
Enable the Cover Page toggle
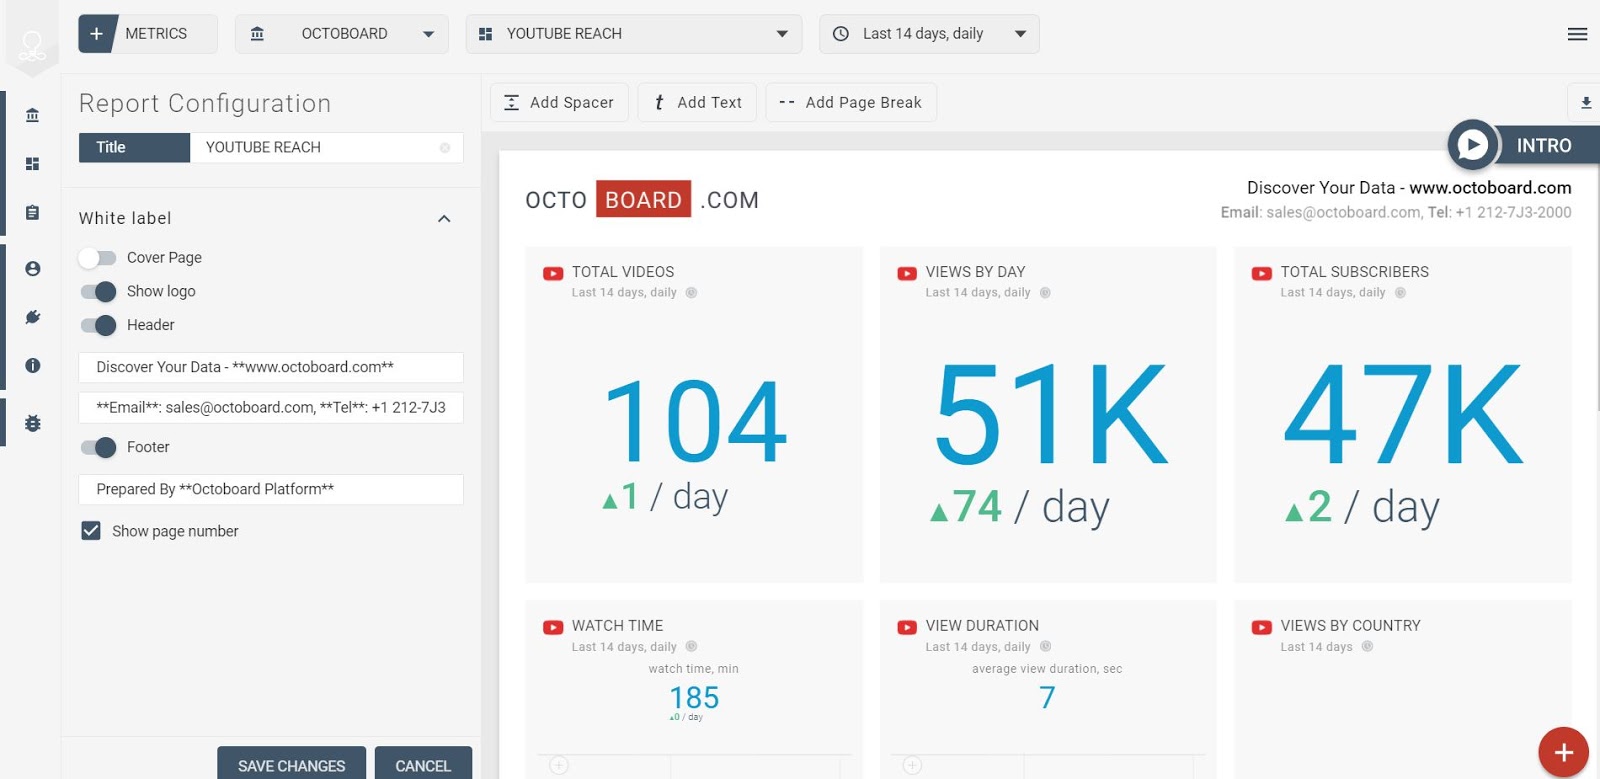click(98, 258)
